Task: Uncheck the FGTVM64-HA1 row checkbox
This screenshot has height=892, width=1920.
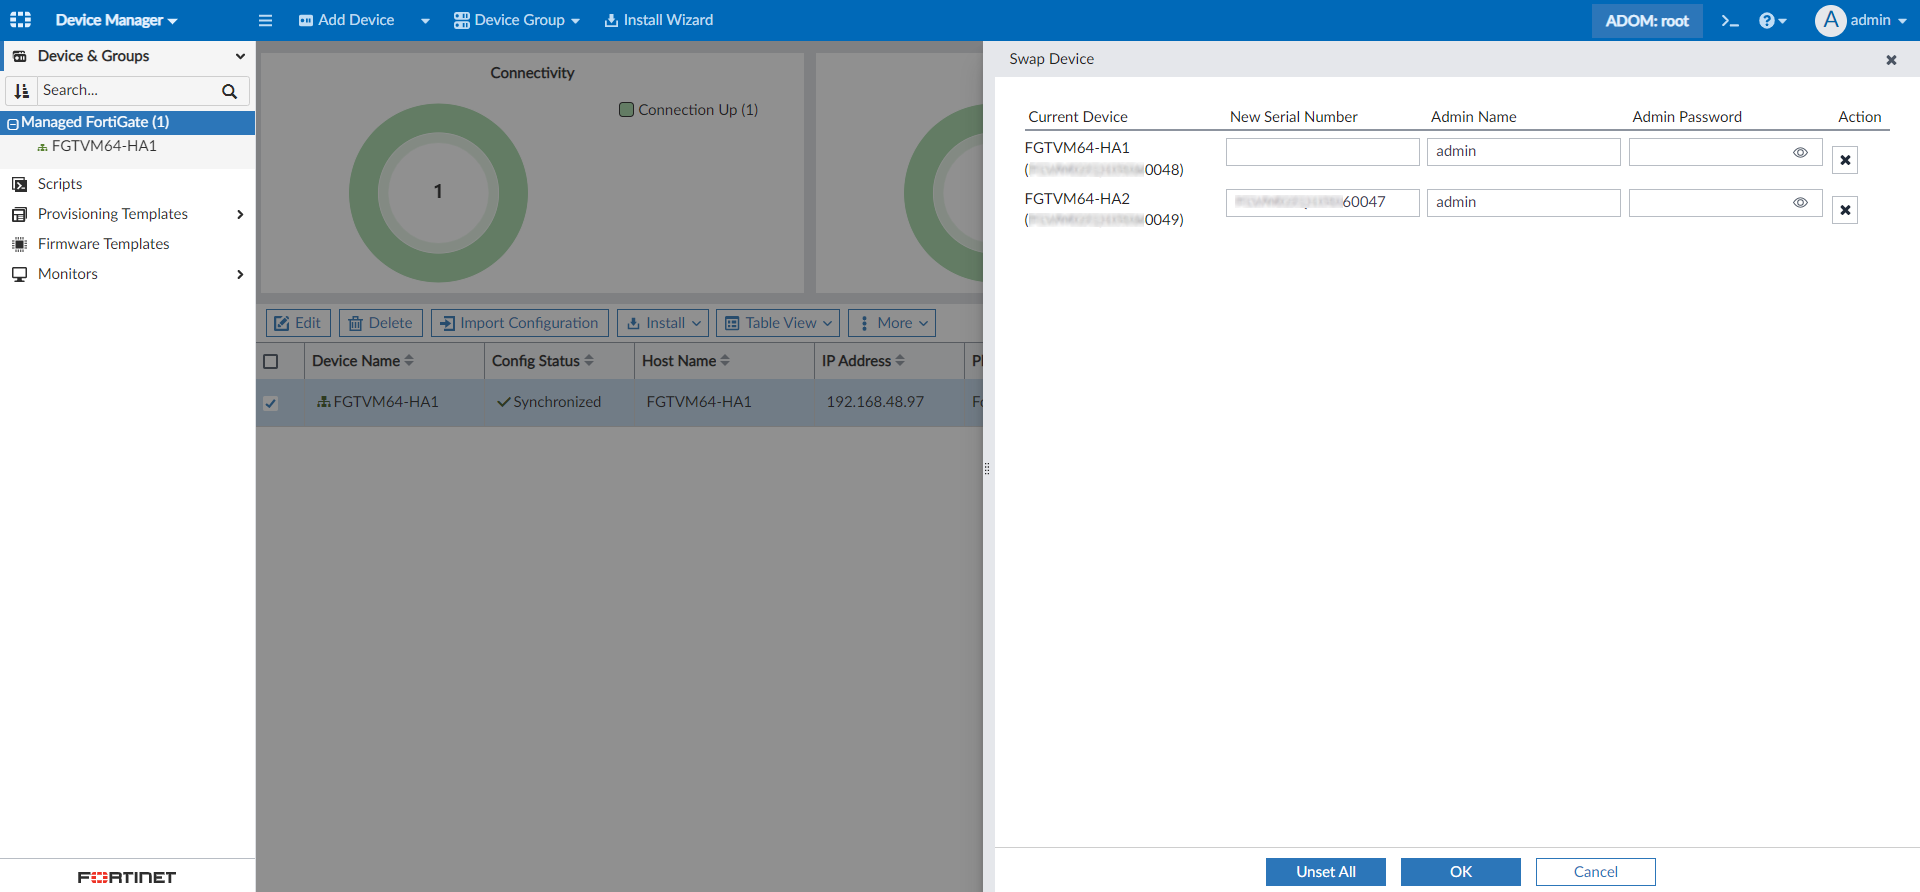Action: tap(270, 403)
